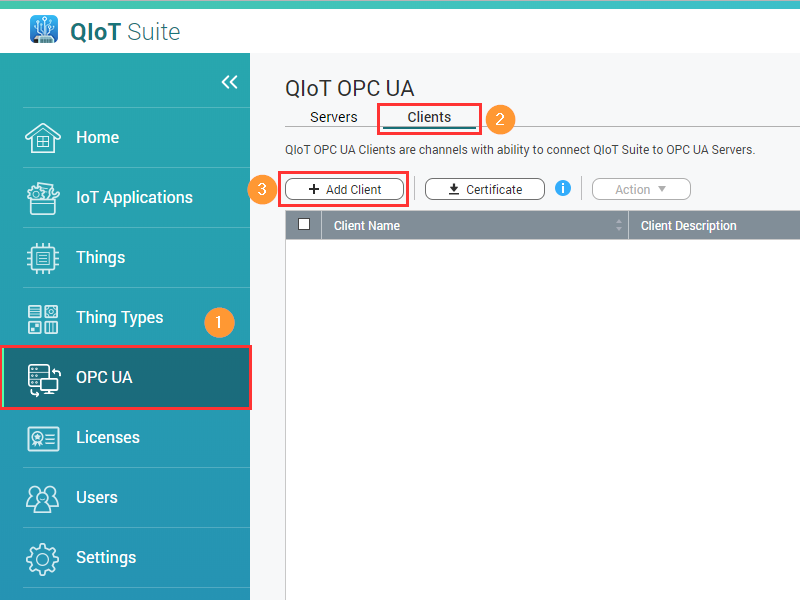Switch to the Clients tab
This screenshot has height=600, width=800.
[x=429, y=117]
